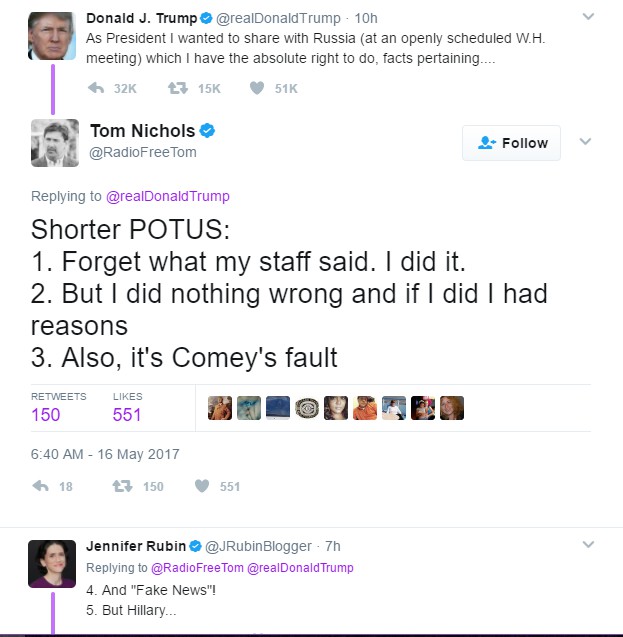
Task: Reply to Tom Nichols' tweet
Action: click(x=41, y=486)
